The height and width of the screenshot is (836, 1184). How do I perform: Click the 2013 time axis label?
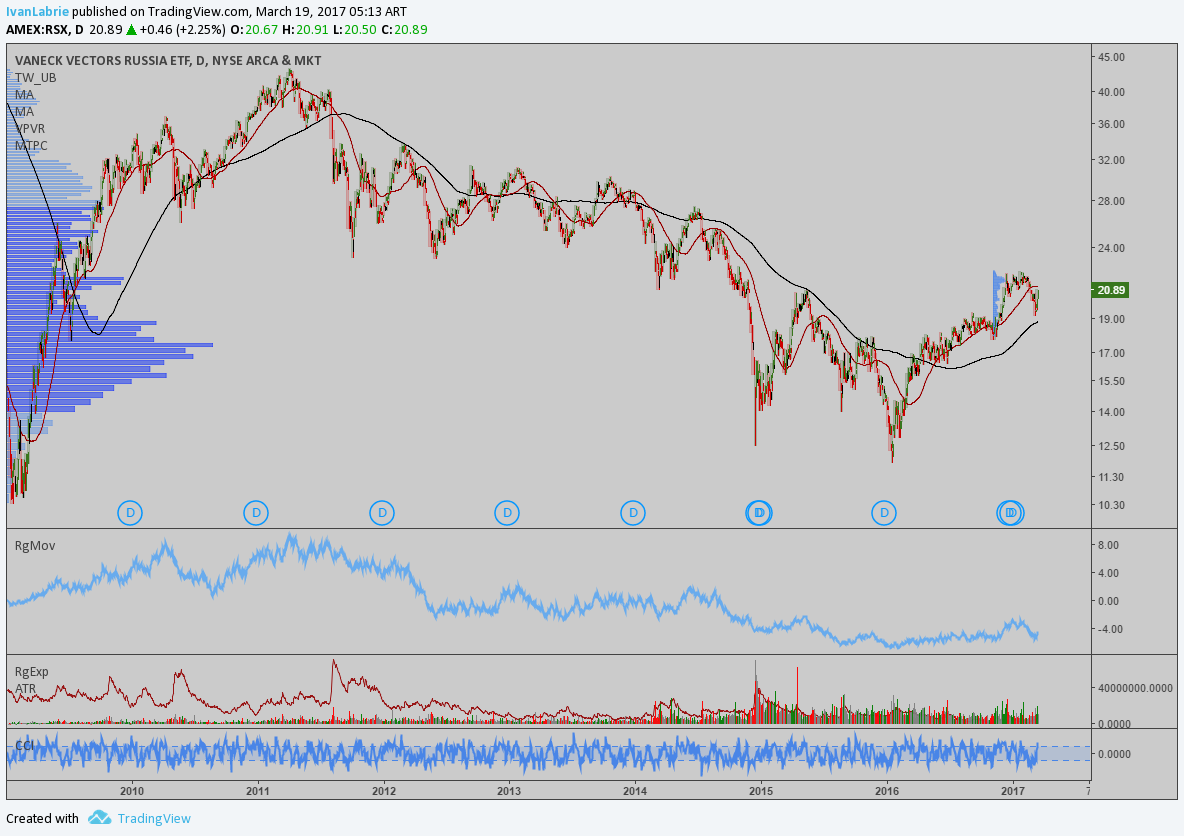click(508, 791)
